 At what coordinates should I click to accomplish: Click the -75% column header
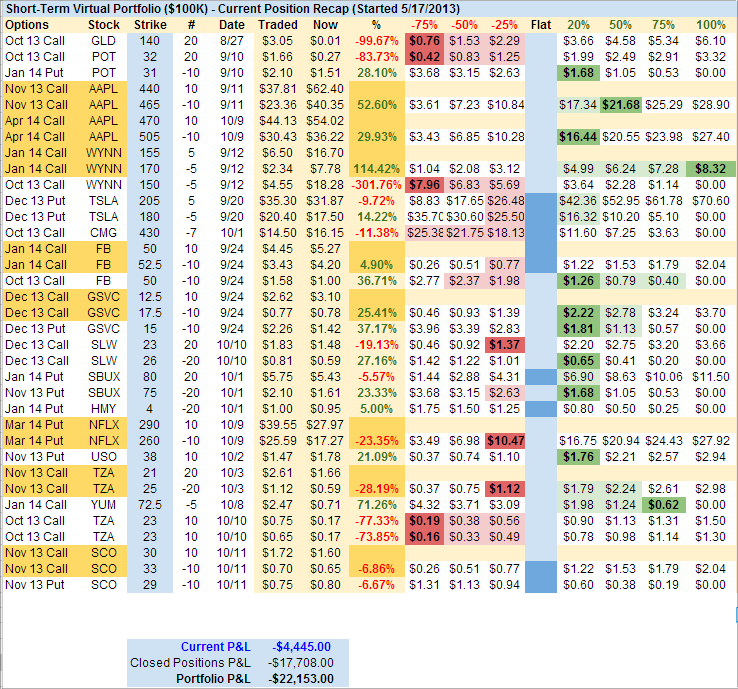[x=425, y=23]
